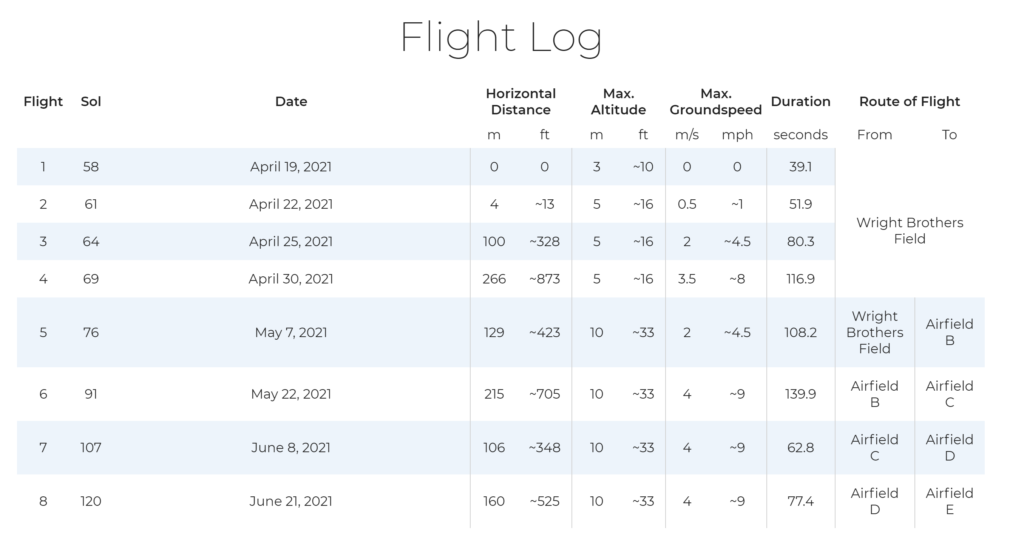Viewport: 1024px width, 536px height.
Task: Select Sol 107 cell
Action: (x=91, y=448)
